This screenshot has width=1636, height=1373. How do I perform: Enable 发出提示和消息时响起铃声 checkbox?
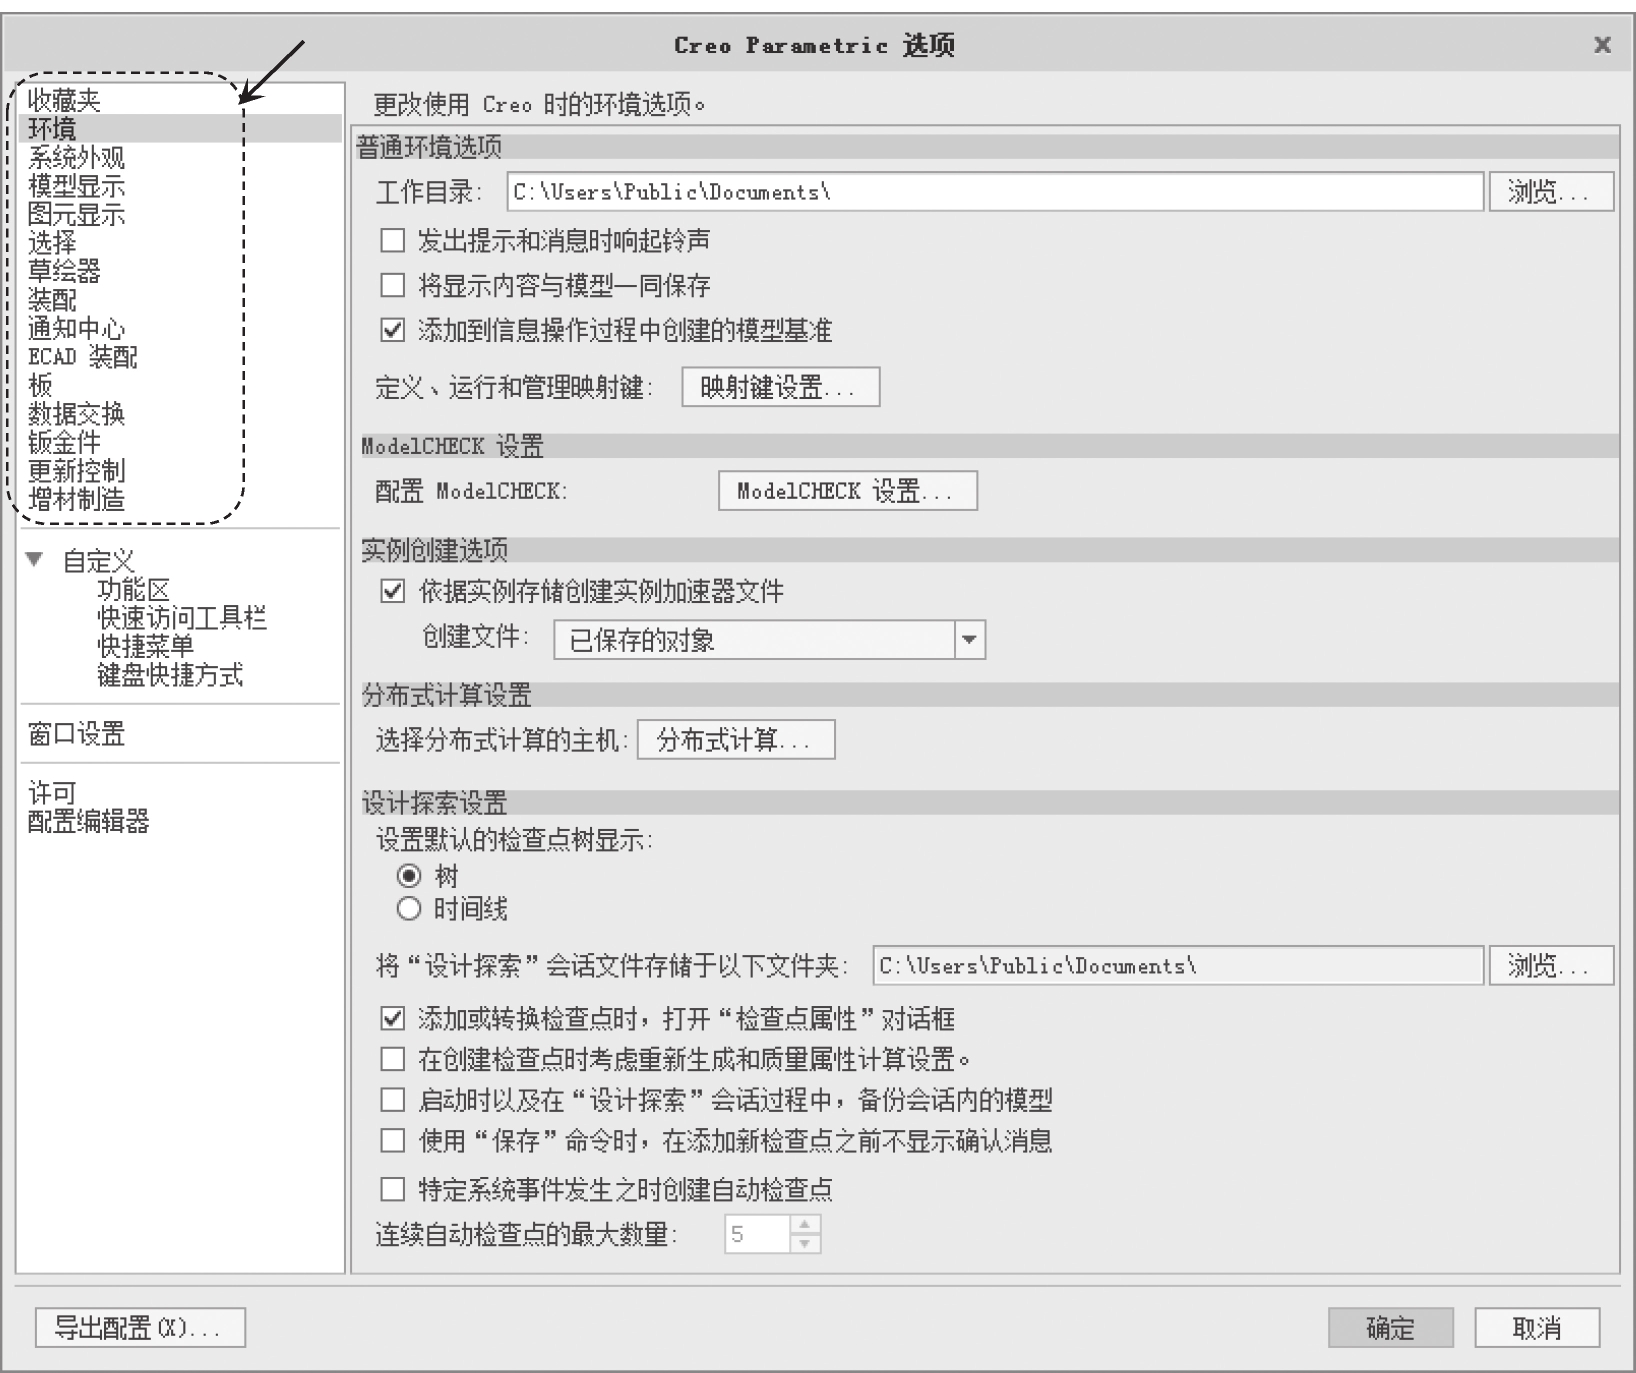(393, 241)
